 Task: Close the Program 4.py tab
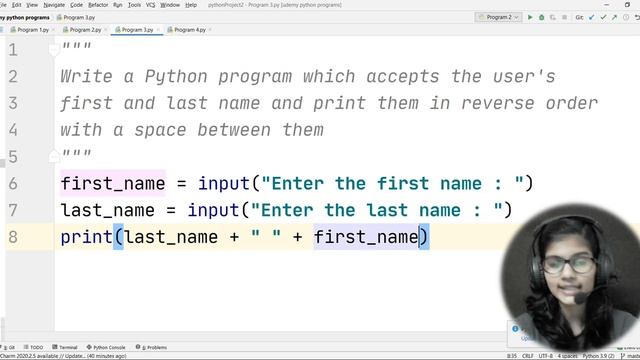pos(210,30)
